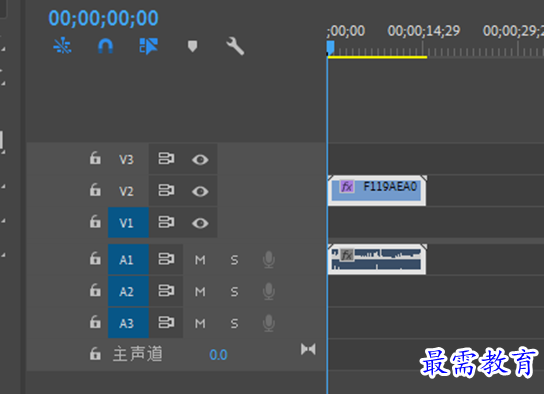Toggle sync lock for A3
Image resolution: width=544 pixels, height=394 pixels.
[167, 323]
